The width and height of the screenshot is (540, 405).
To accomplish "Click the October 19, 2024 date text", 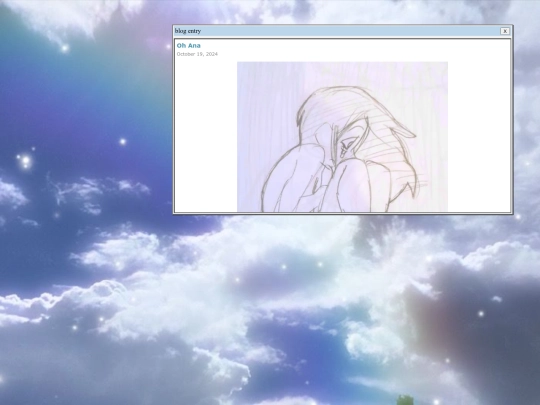I will point(197,54).
